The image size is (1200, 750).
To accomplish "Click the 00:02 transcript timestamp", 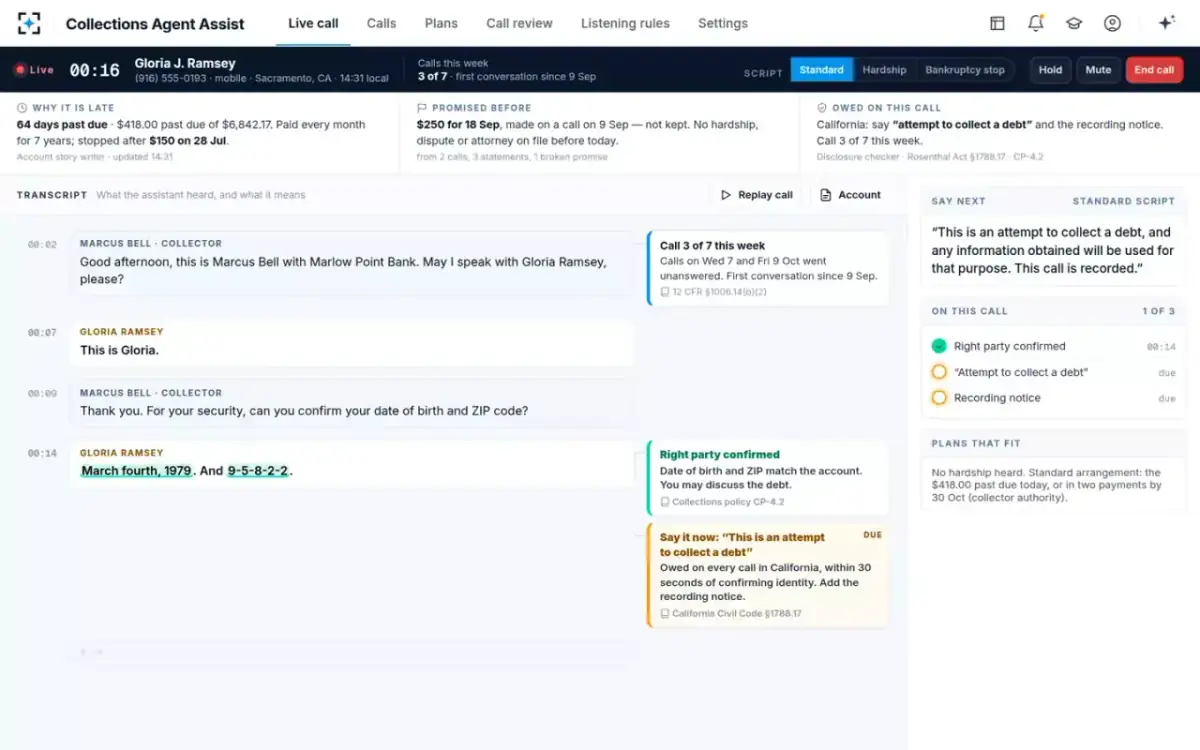I will (42, 244).
